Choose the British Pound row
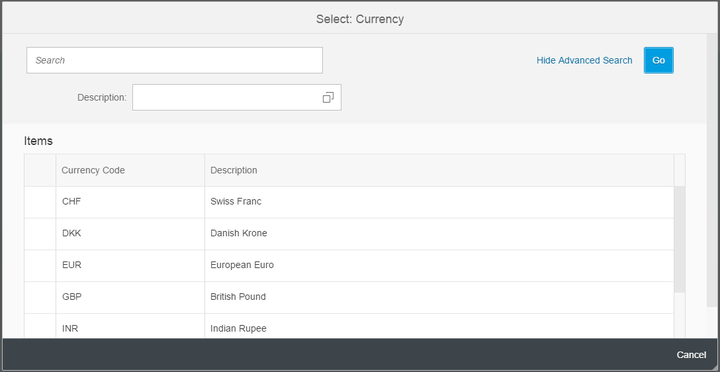The width and height of the screenshot is (720, 372). tap(349, 297)
